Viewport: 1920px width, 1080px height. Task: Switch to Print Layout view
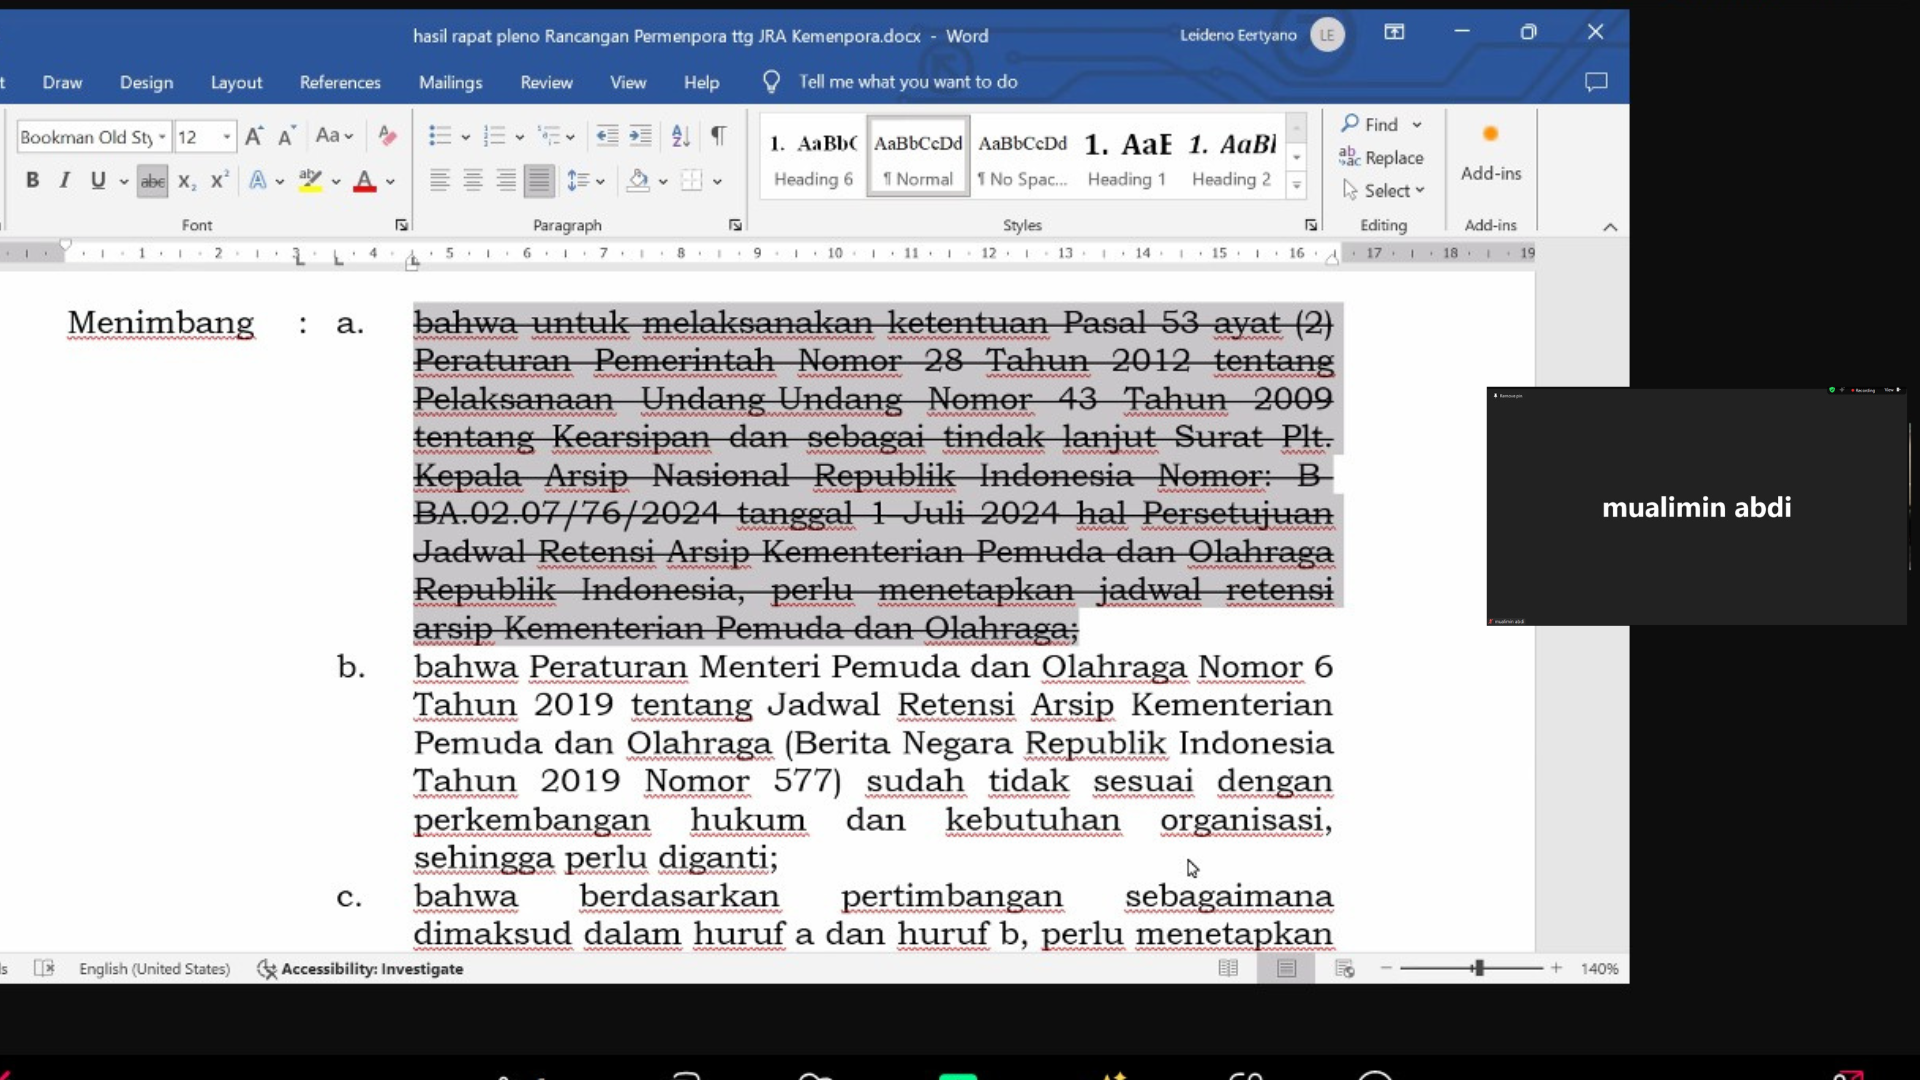pos(1286,968)
